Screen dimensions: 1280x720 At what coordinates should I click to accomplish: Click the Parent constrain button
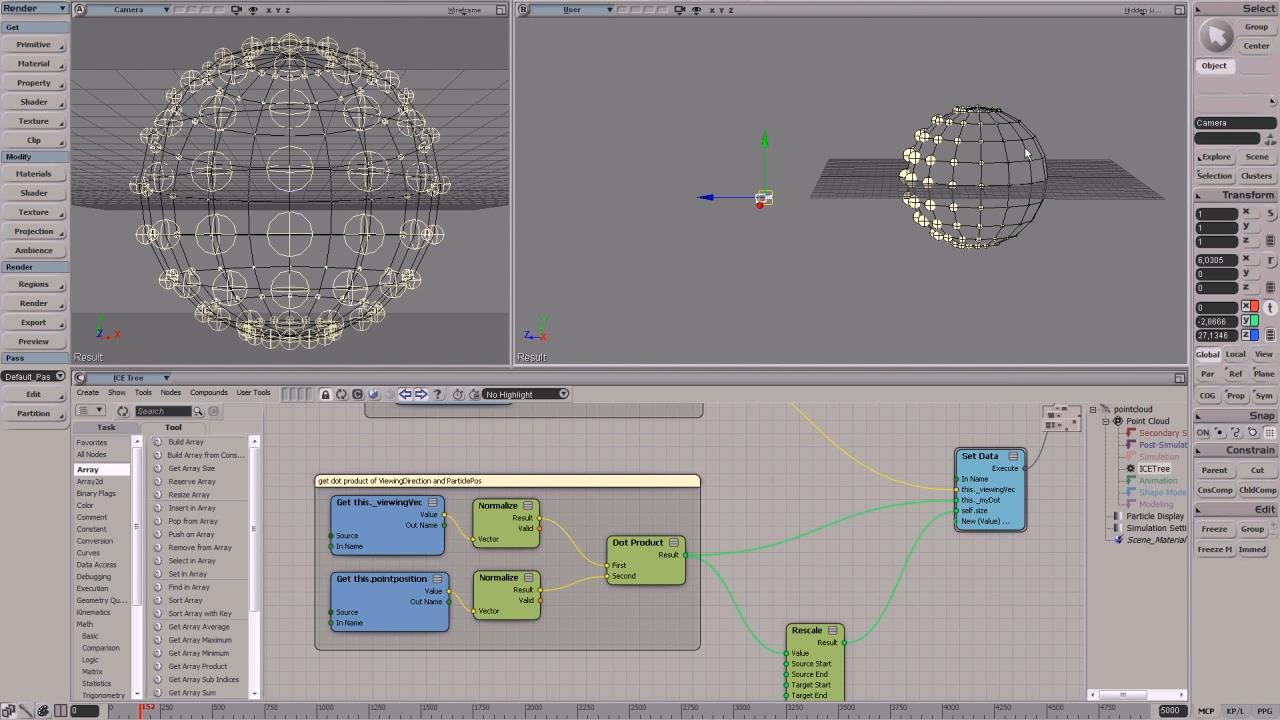(x=1214, y=471)
